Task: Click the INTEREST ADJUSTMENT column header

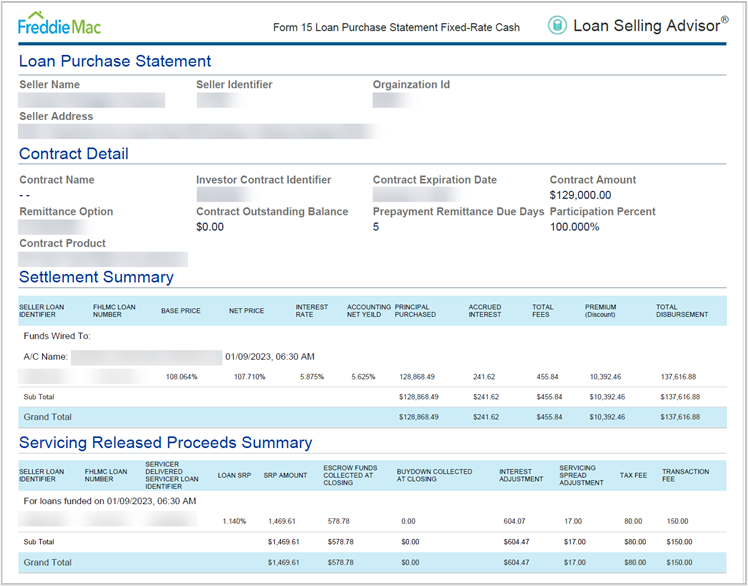Action: click(x=521, y=475)
